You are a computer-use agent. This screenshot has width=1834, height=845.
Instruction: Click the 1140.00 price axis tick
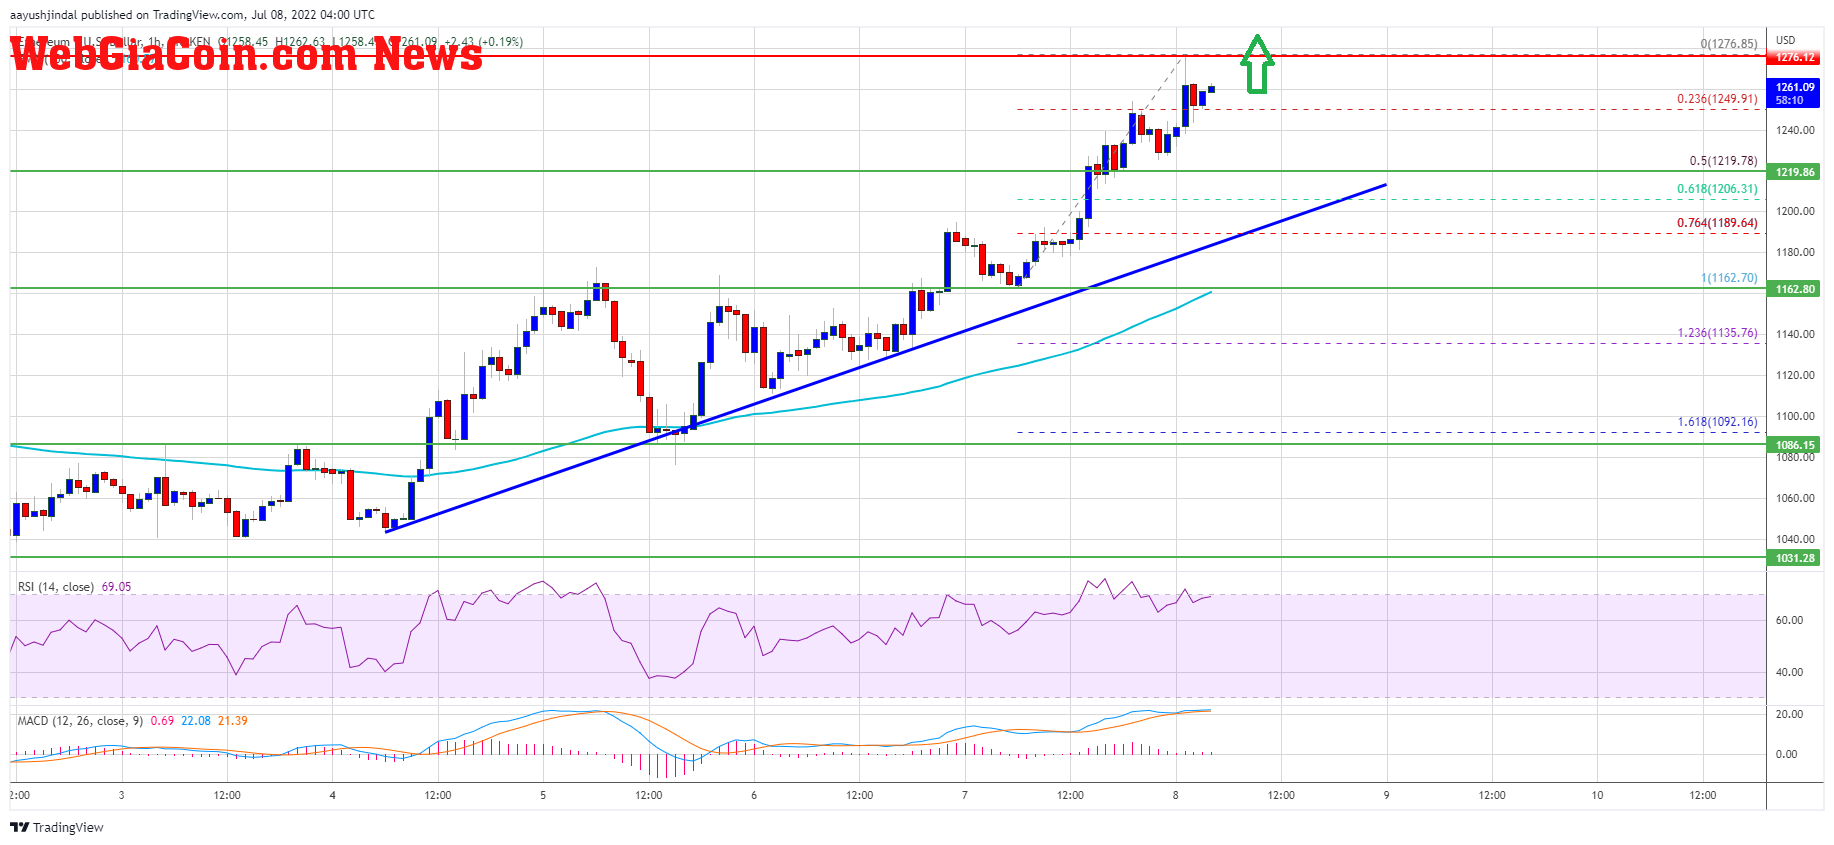click(x=1795, y=334)
